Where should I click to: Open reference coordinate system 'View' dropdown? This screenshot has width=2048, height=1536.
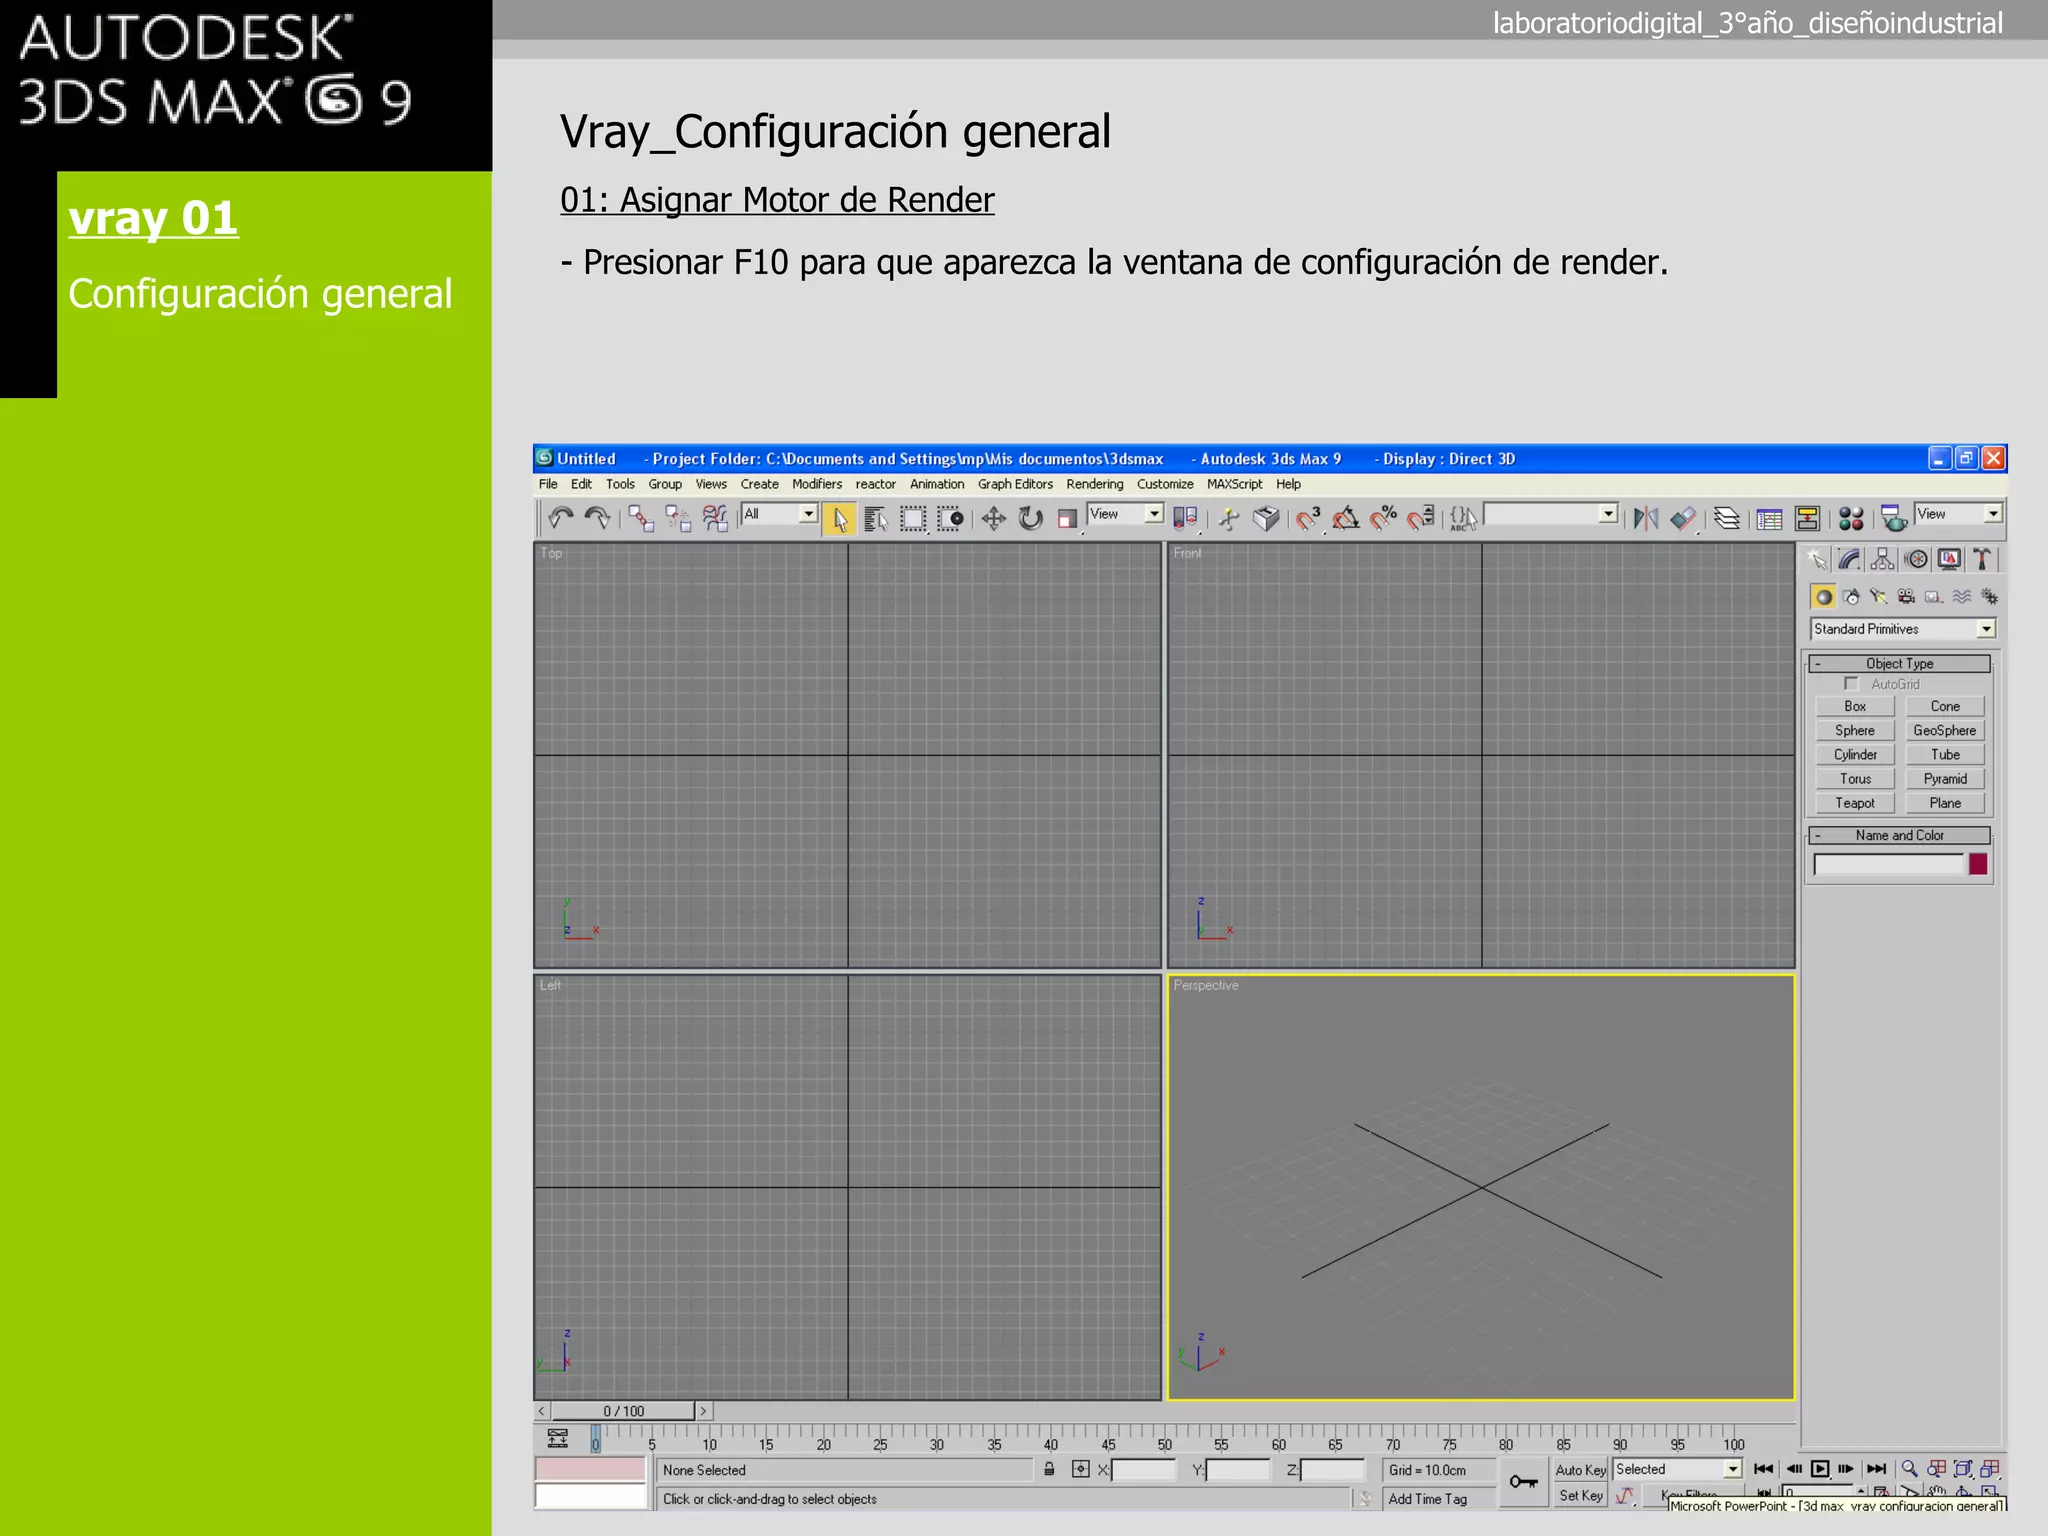(1125, 514)
